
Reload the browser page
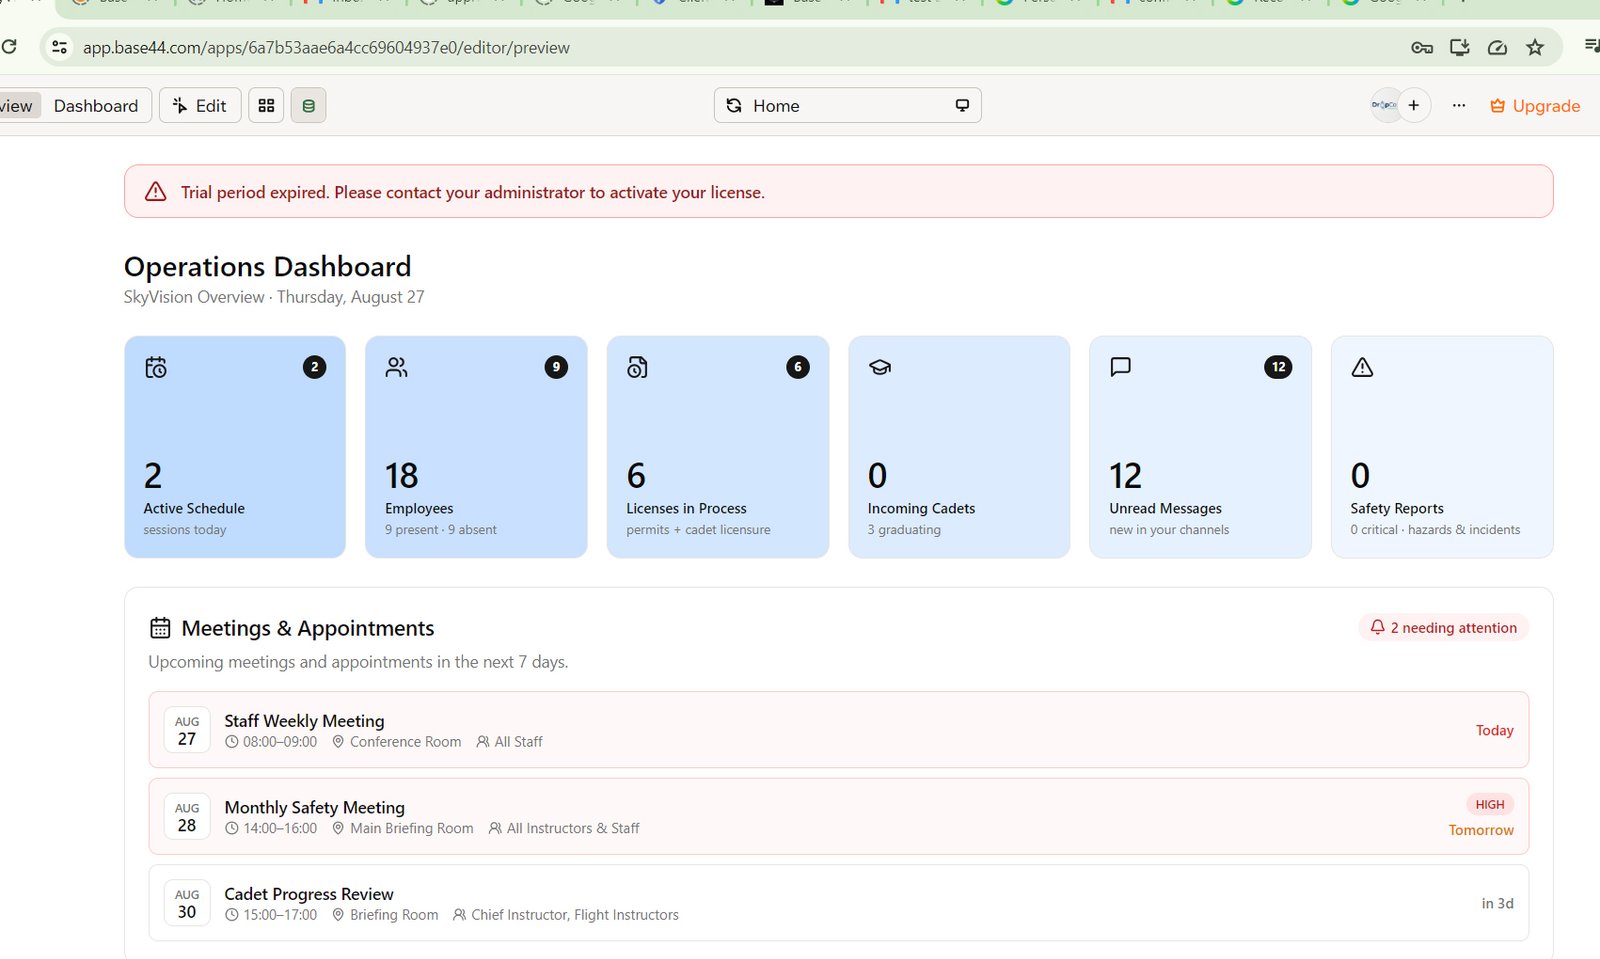(x=9, y=46)
